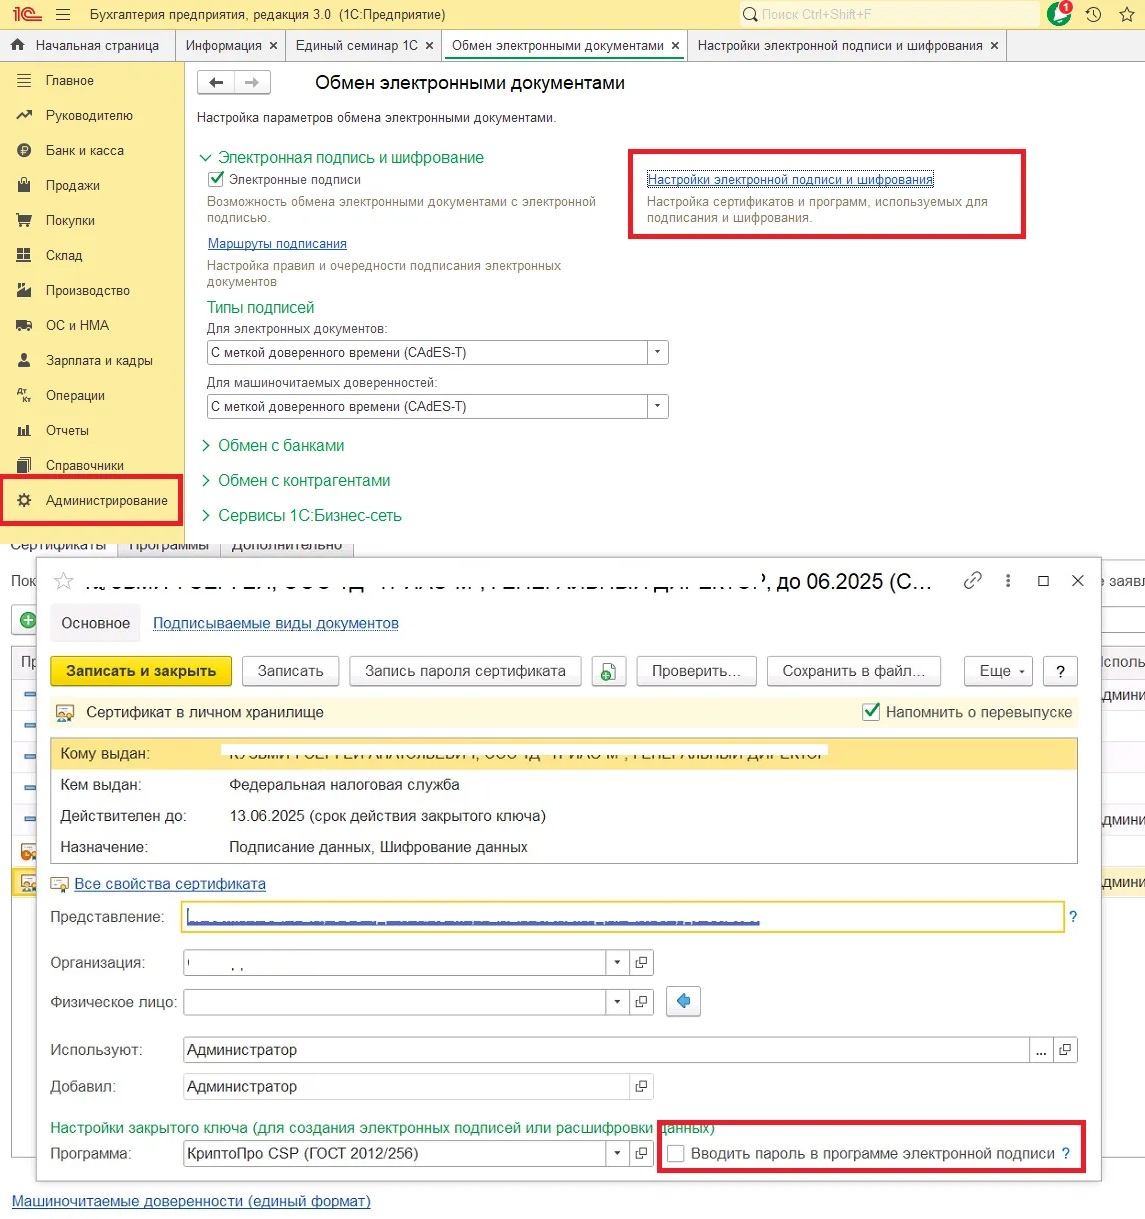Click Записать и закрыть button
1145x1219 pixels.
pos(141,671)
